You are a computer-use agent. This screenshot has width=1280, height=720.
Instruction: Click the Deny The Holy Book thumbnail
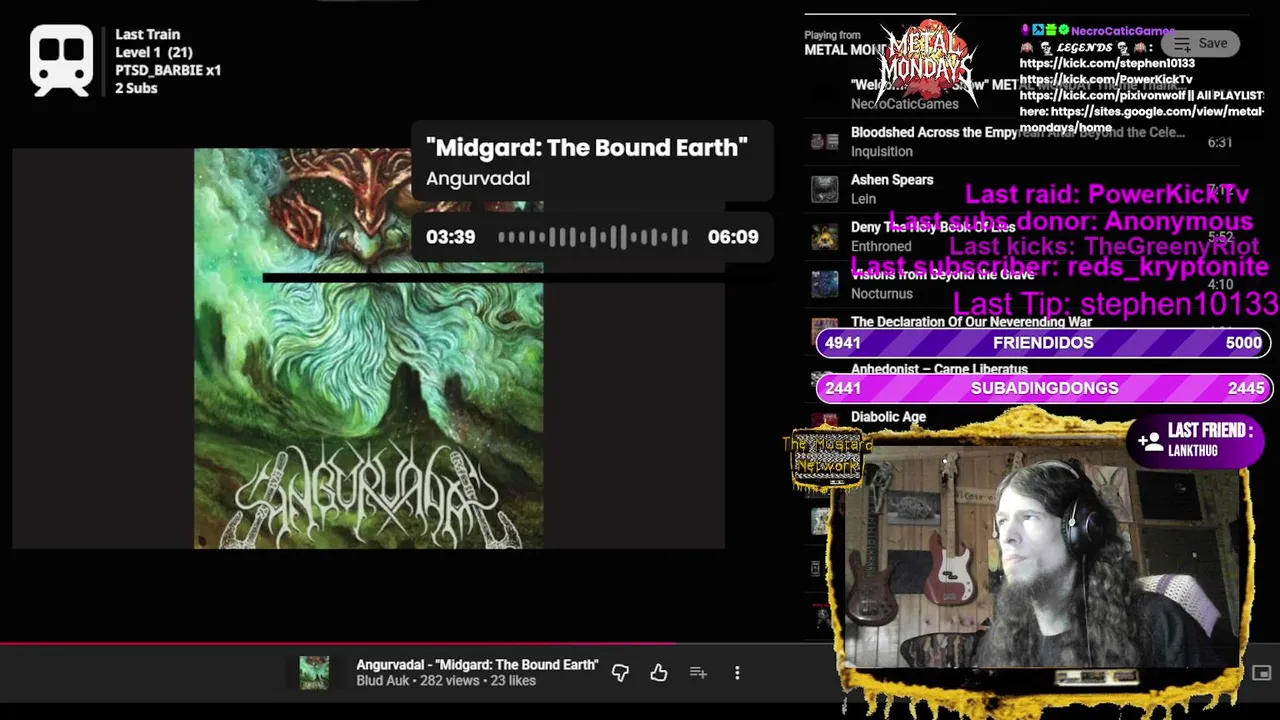point(824,237)
